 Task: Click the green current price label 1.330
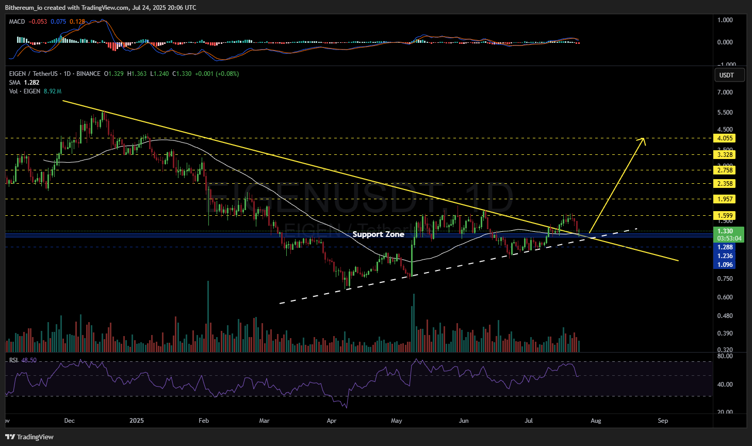pos(725,230)
